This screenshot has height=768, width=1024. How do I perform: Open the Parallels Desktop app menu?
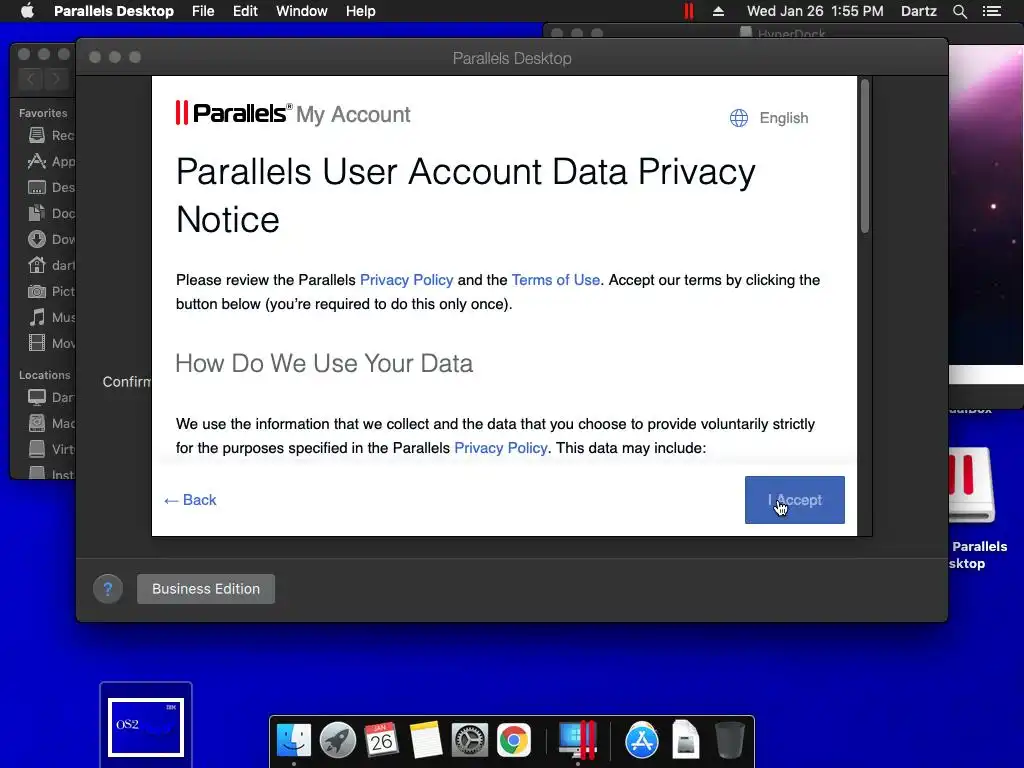[x=114, y=11]
